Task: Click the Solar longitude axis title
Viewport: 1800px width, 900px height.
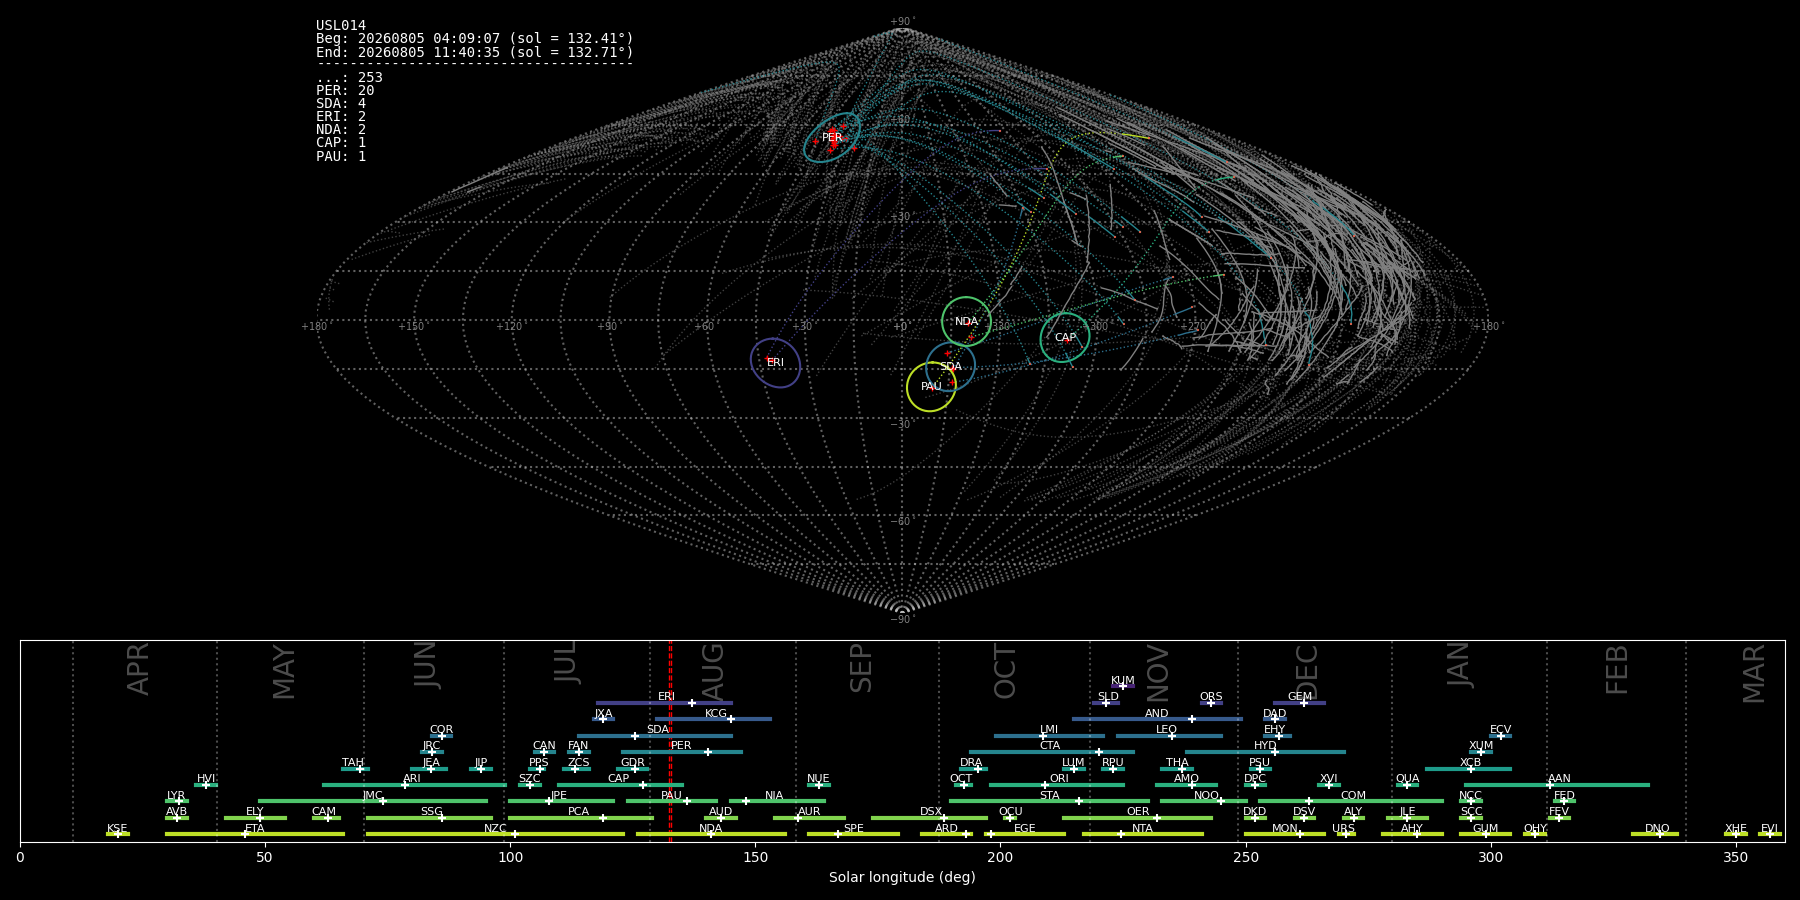Action: click(902, 877)
